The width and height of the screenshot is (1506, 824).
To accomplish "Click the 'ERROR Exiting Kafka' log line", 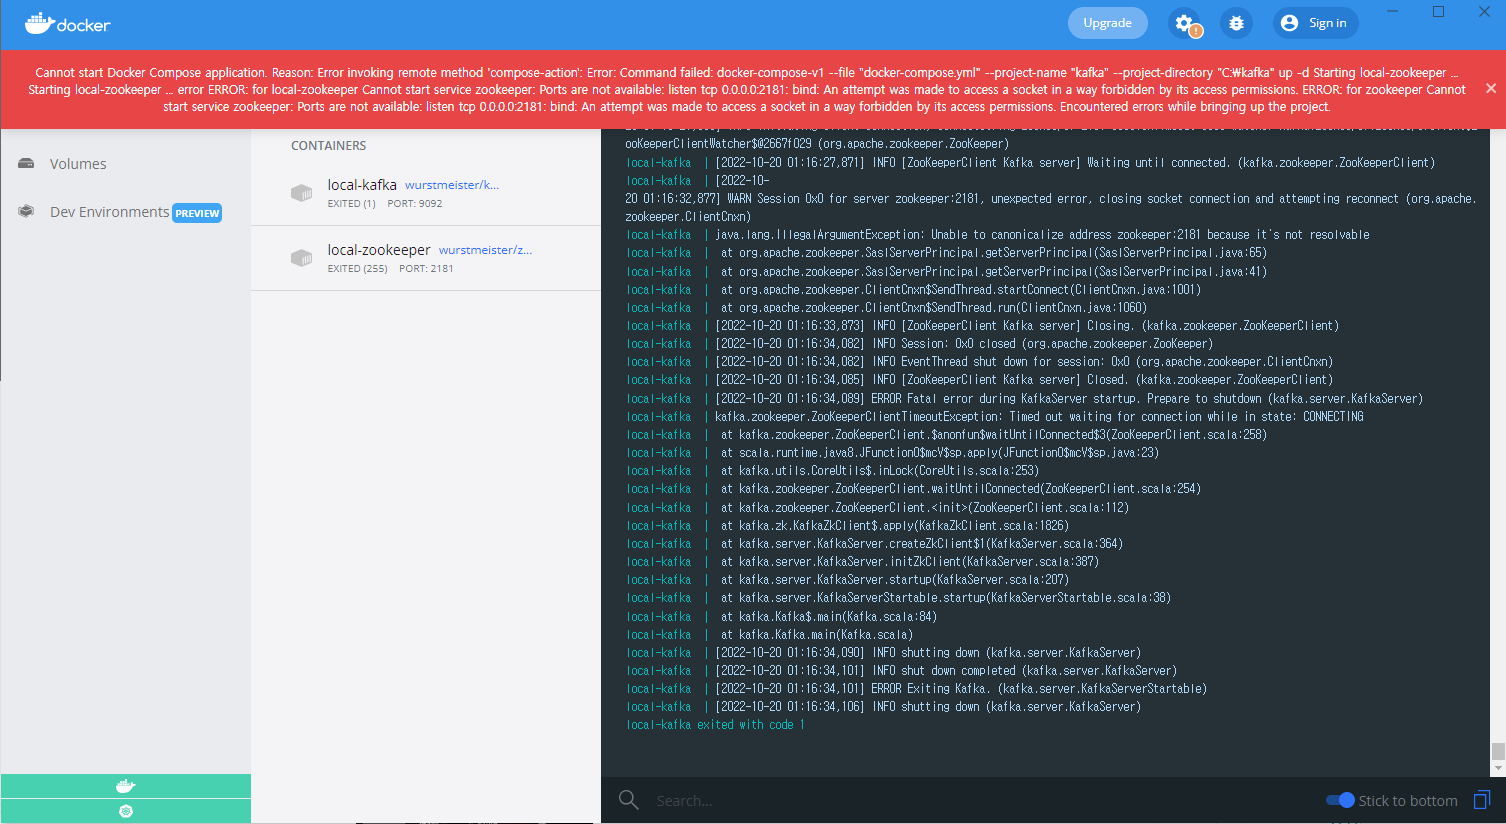I will pos(917,689).
